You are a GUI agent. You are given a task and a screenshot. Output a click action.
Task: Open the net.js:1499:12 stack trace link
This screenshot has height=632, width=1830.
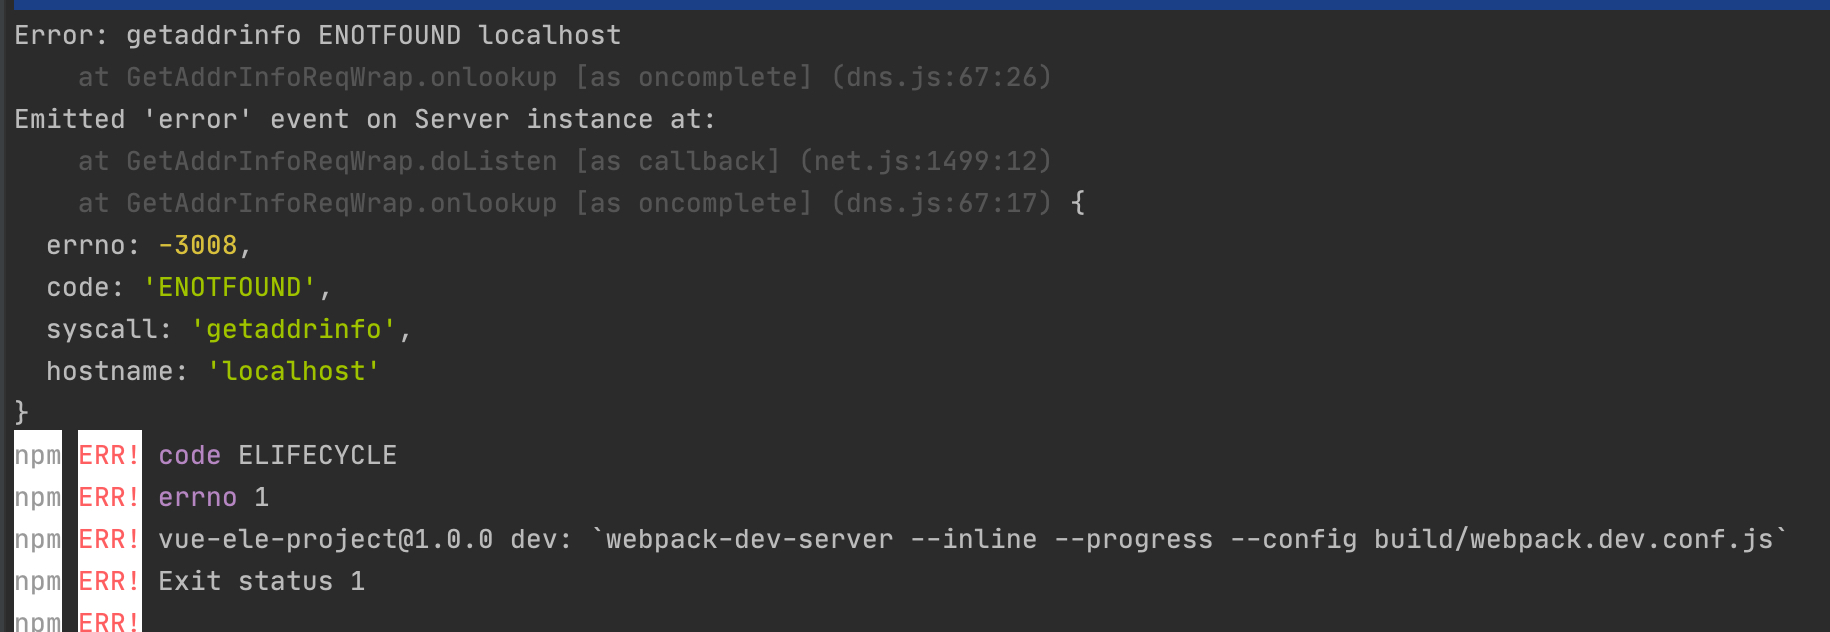[x=925, y=161]
